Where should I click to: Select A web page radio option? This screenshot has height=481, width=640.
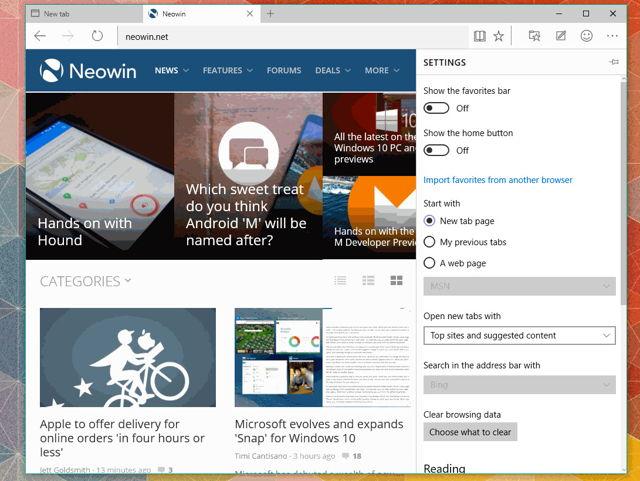[429, 263]
